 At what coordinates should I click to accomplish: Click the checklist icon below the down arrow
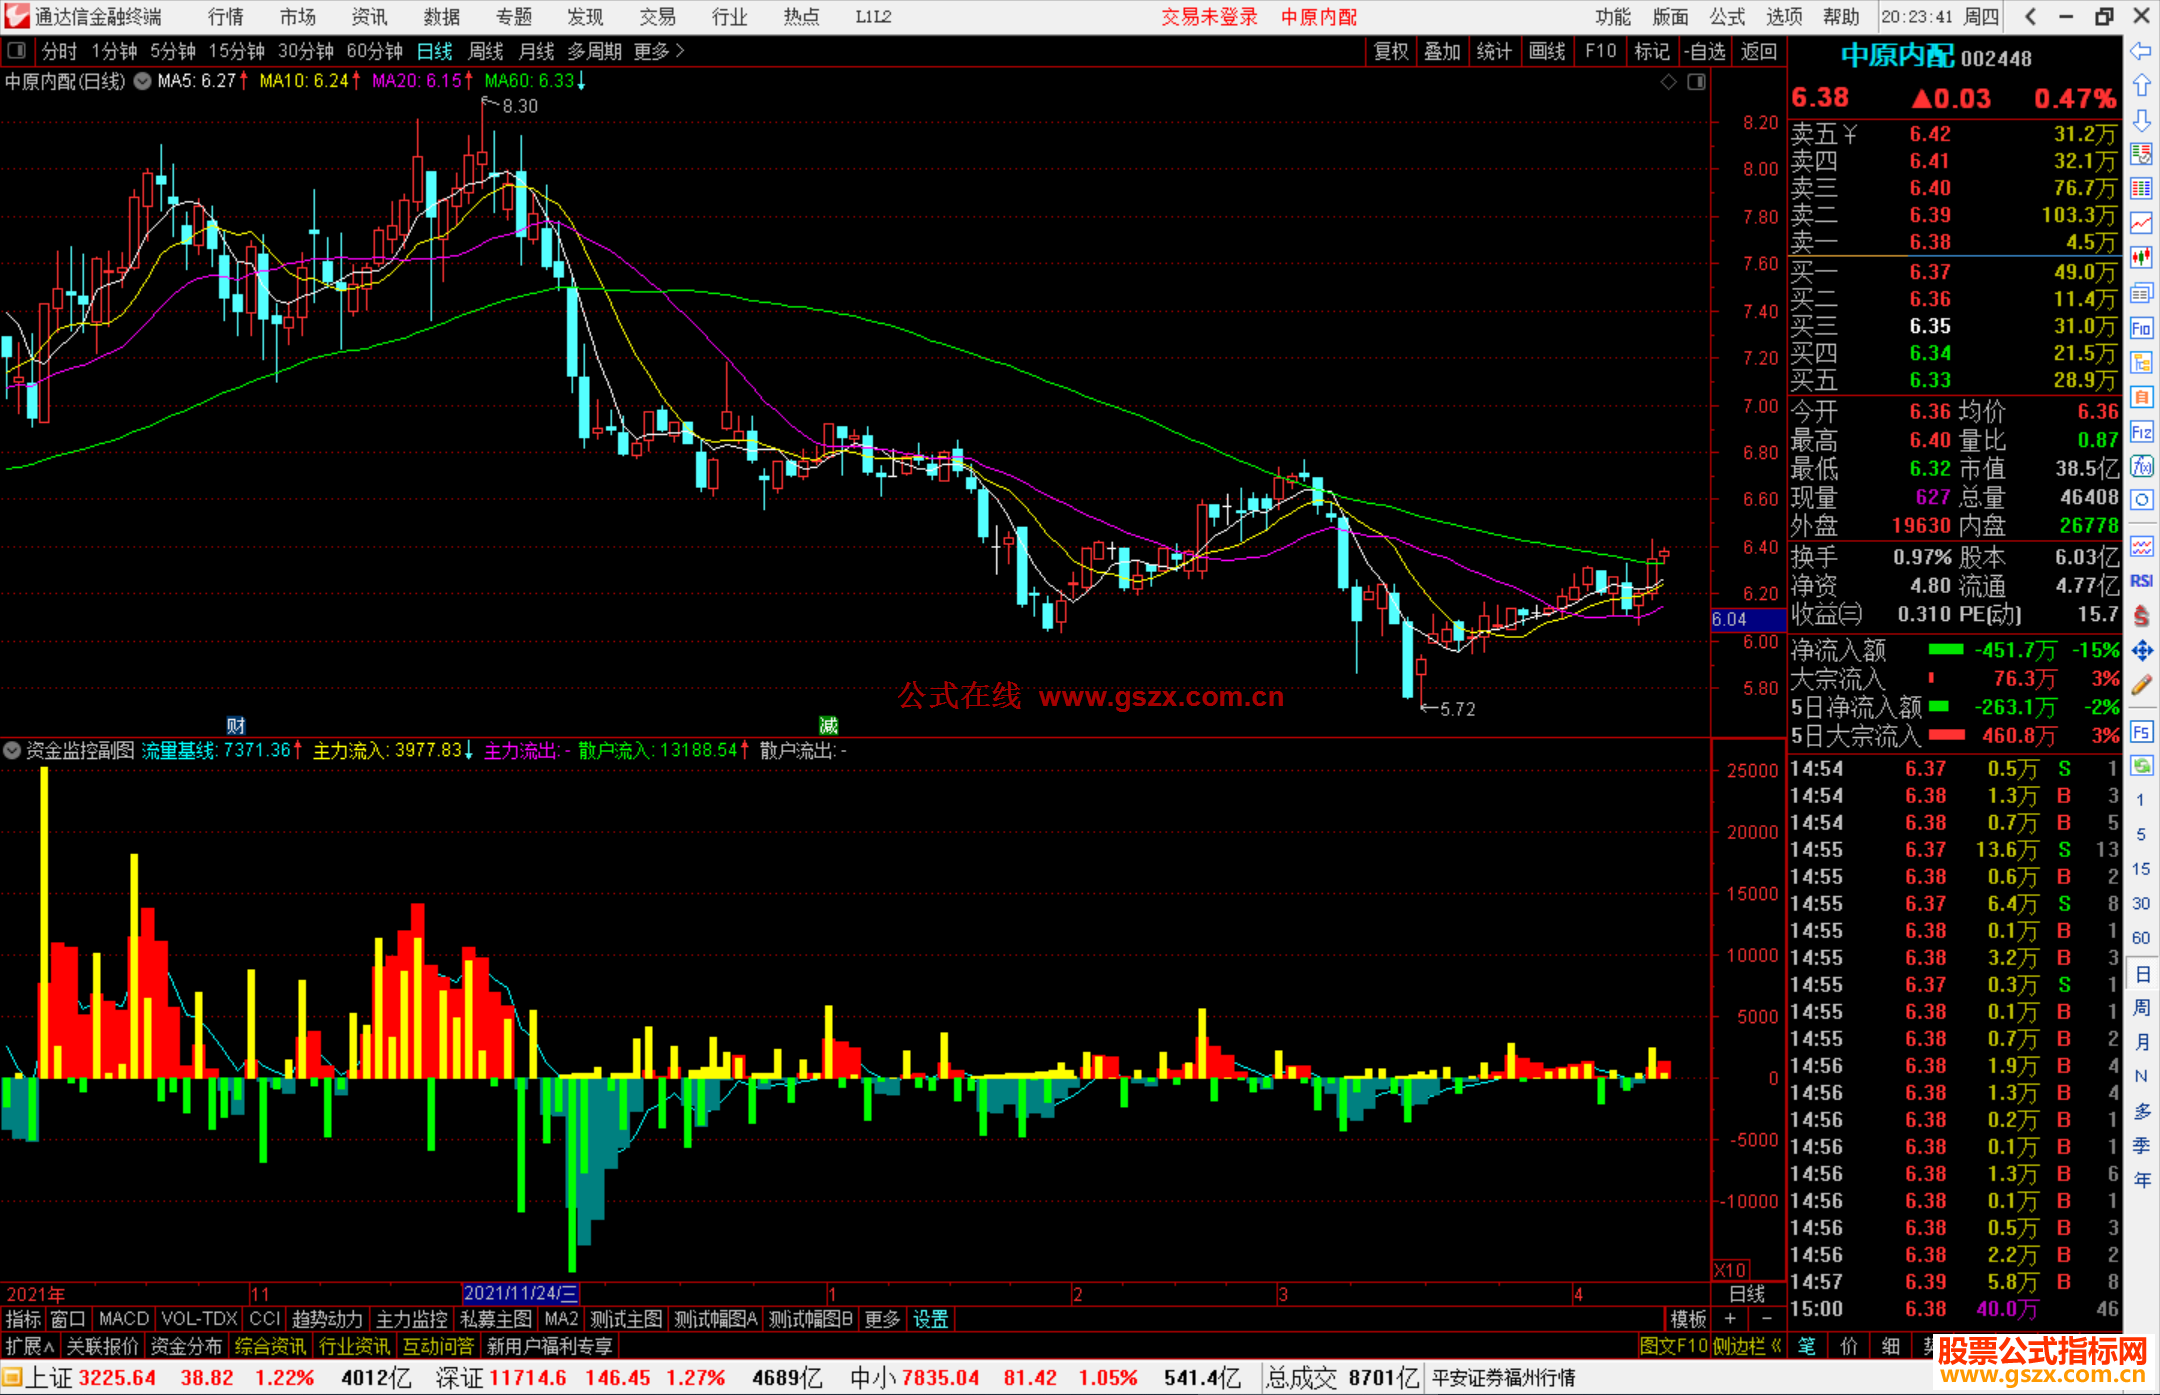pyautogui.click(x=2141, y=154)
